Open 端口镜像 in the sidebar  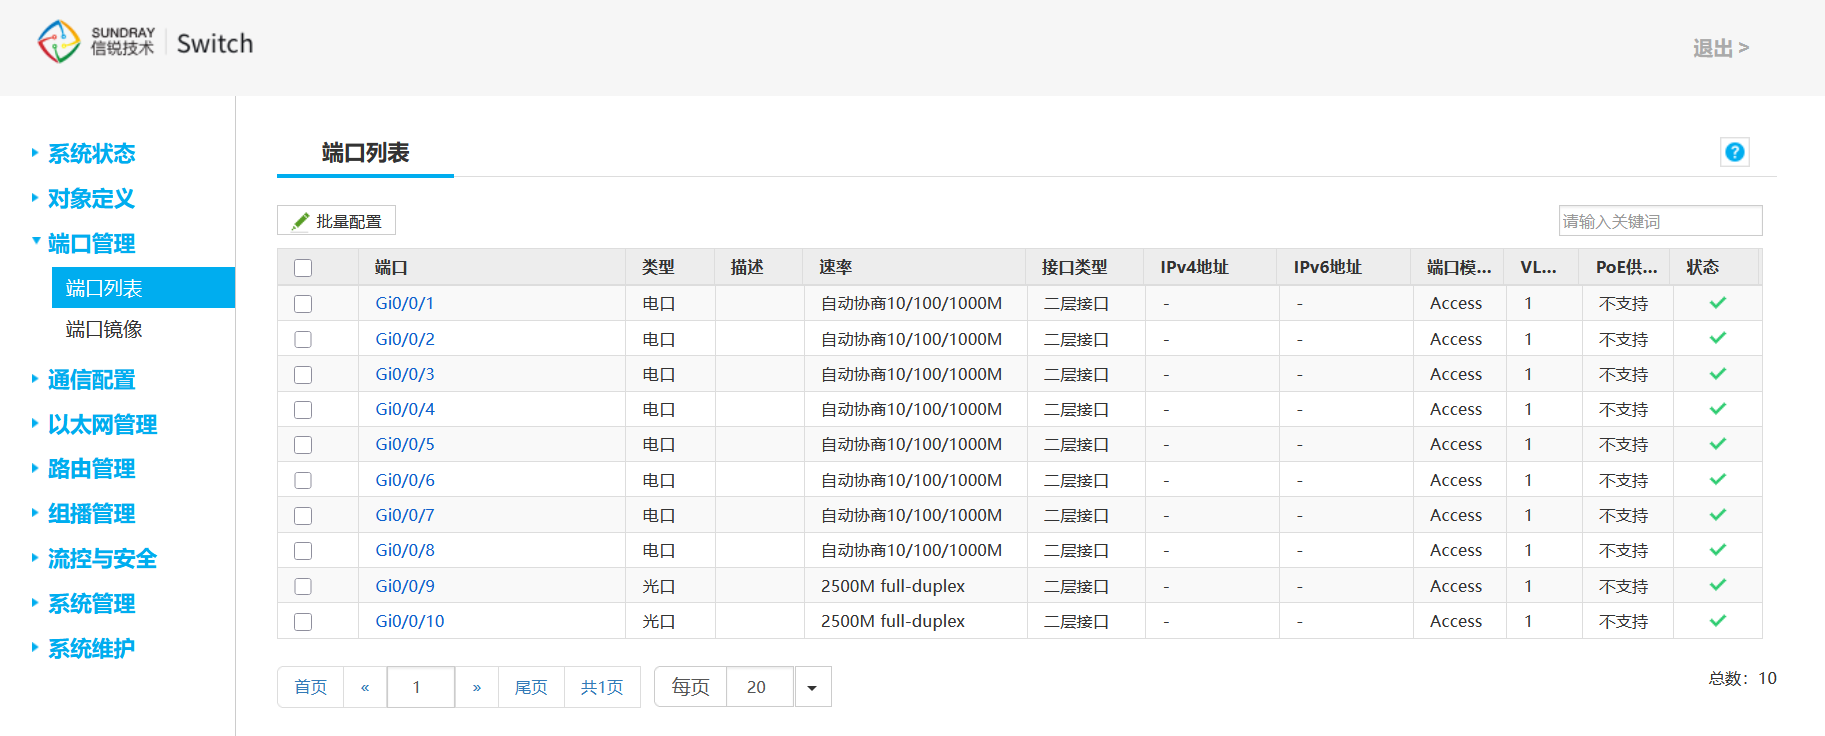click(104, 330)
